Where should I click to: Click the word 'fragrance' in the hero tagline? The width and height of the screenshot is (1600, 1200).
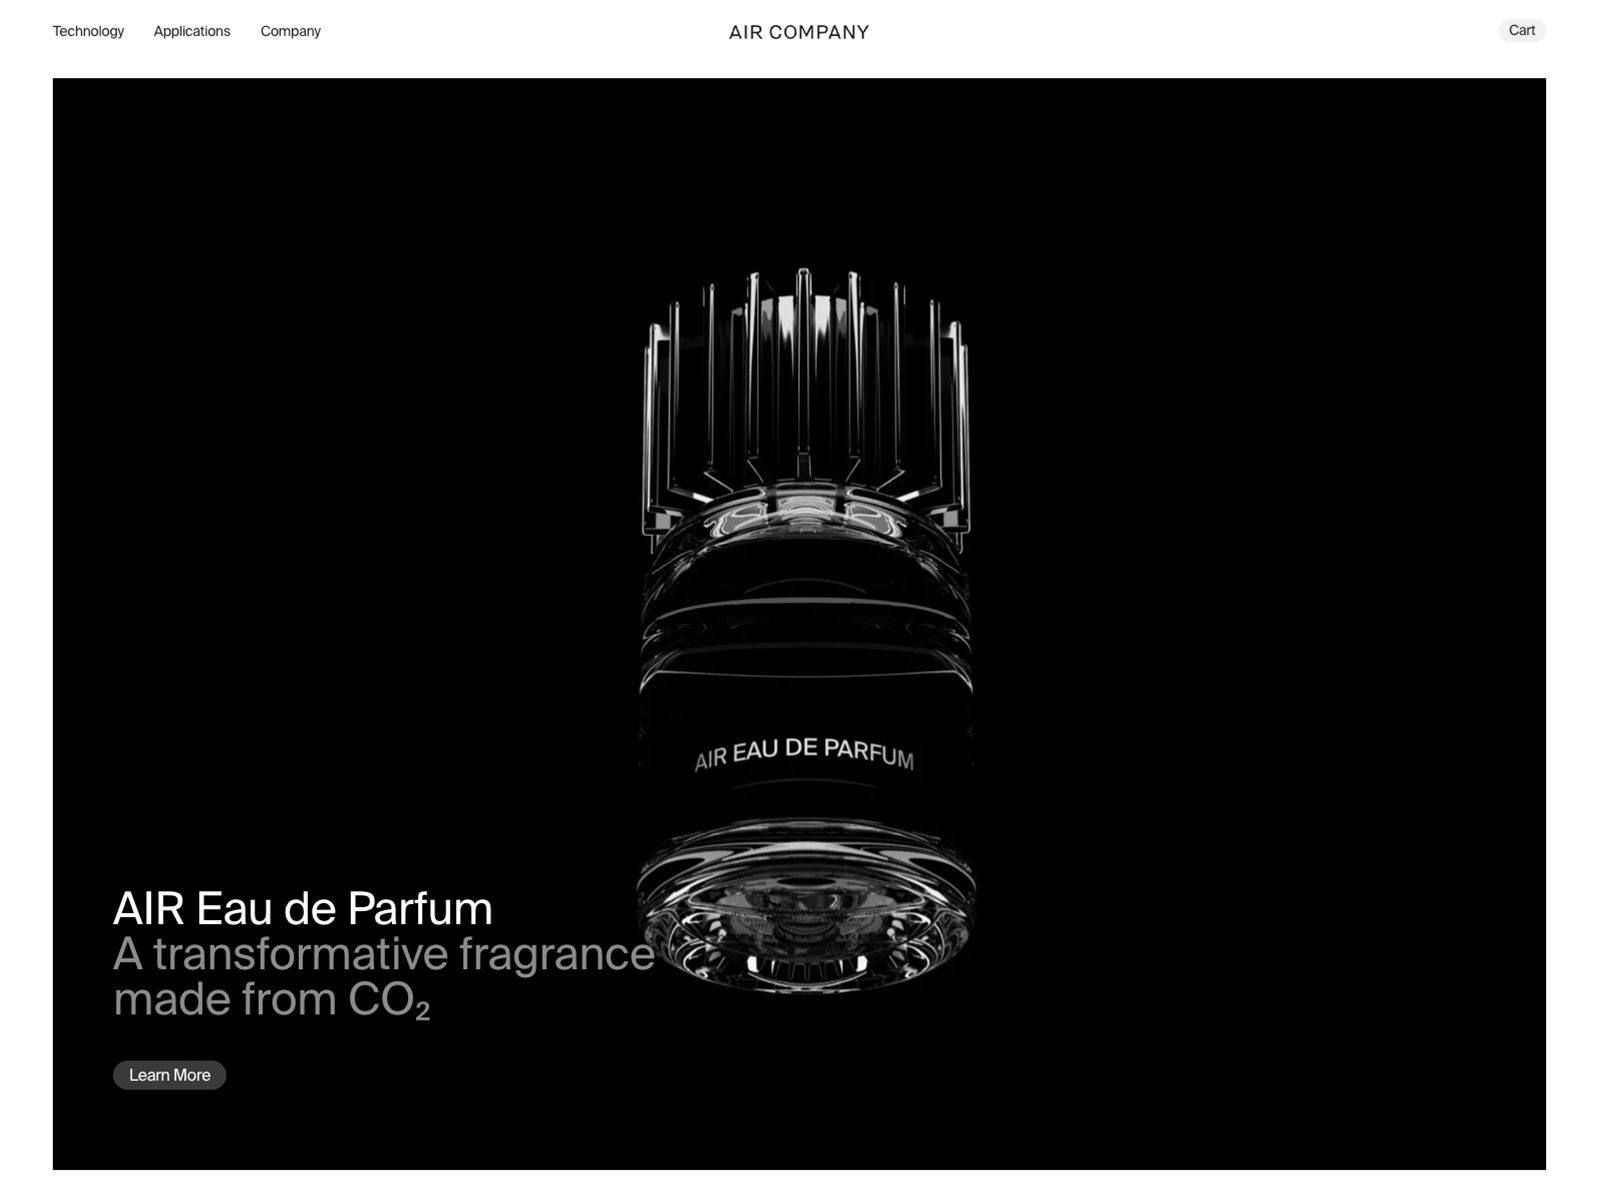coord(557,955)
